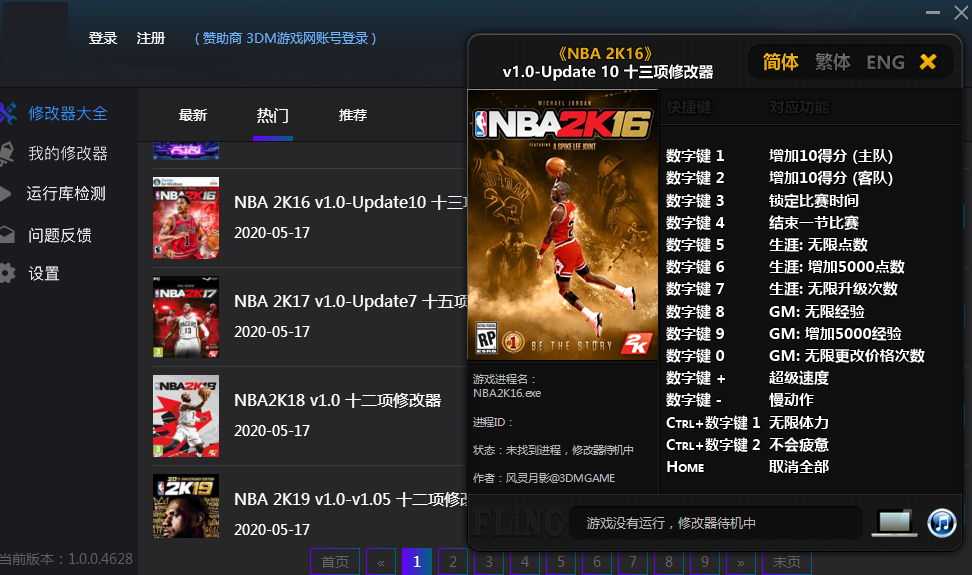The width and height of the screenshot is (972, 575).
Task: Click the 运行库检测 arrow icon
Action: [x=6, y=193]
